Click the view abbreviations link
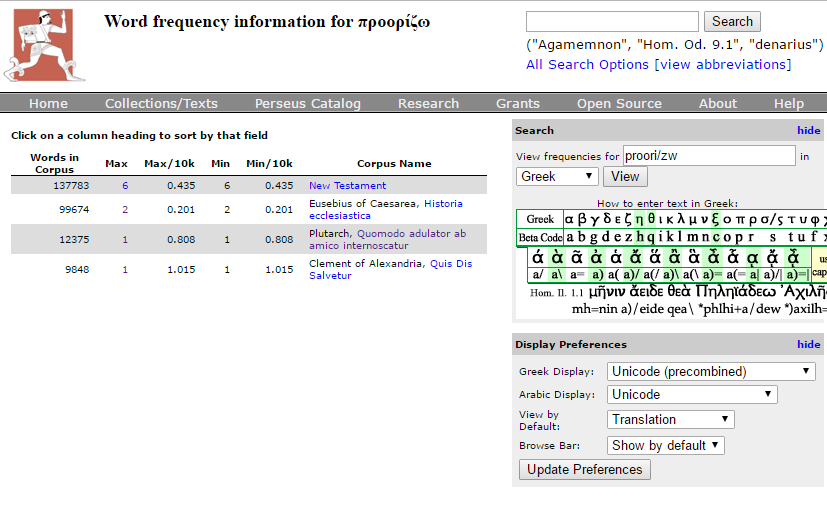 (x=722, y=64)
